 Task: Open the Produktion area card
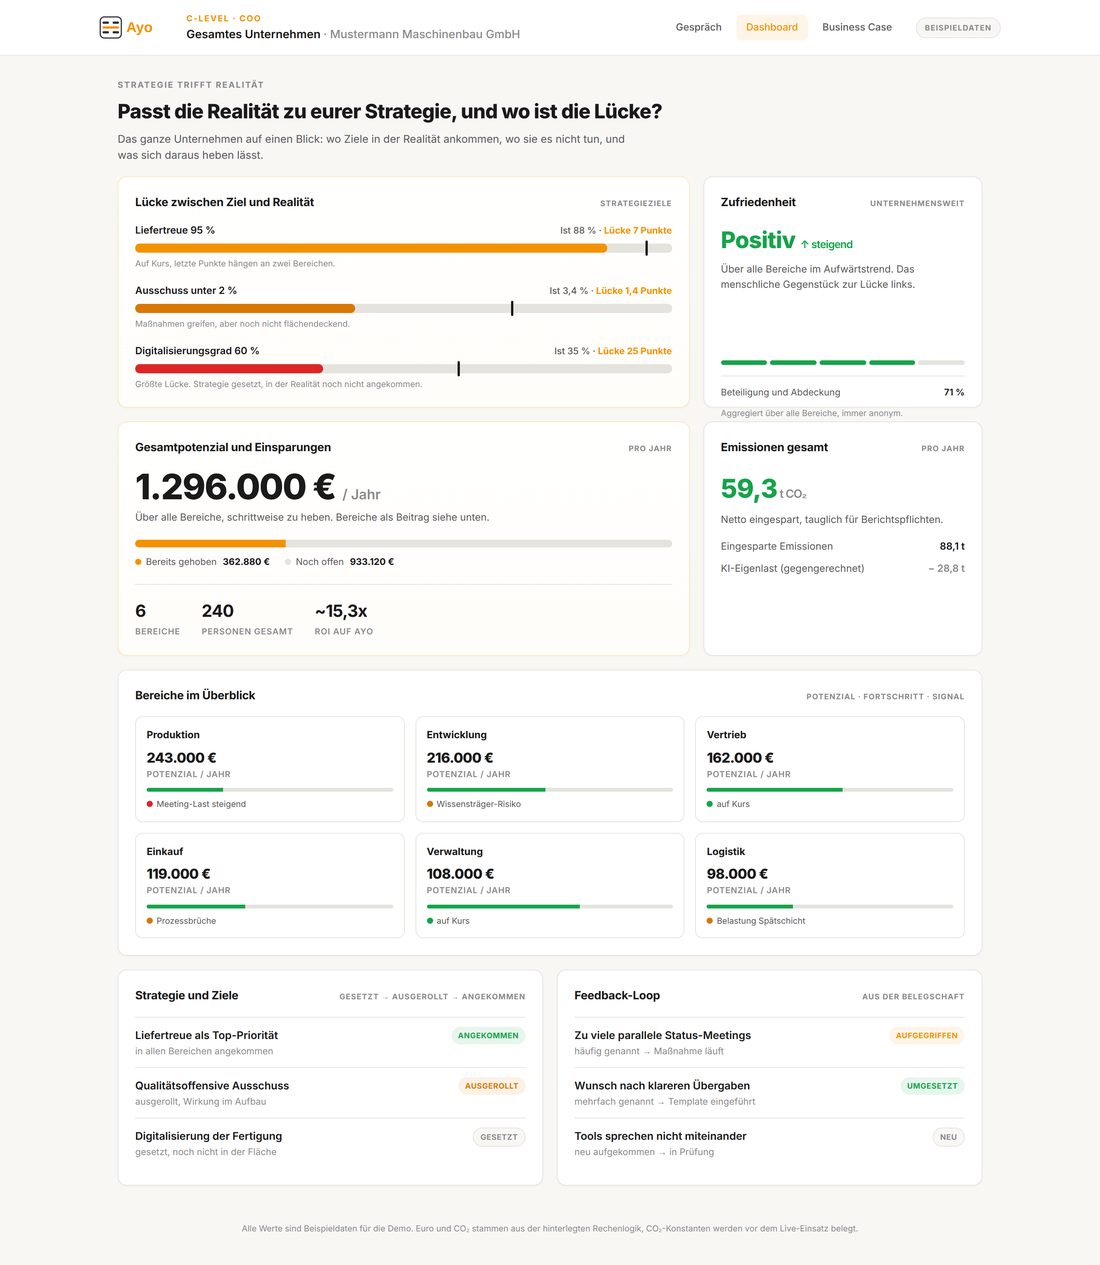click(x=270, y=769)
